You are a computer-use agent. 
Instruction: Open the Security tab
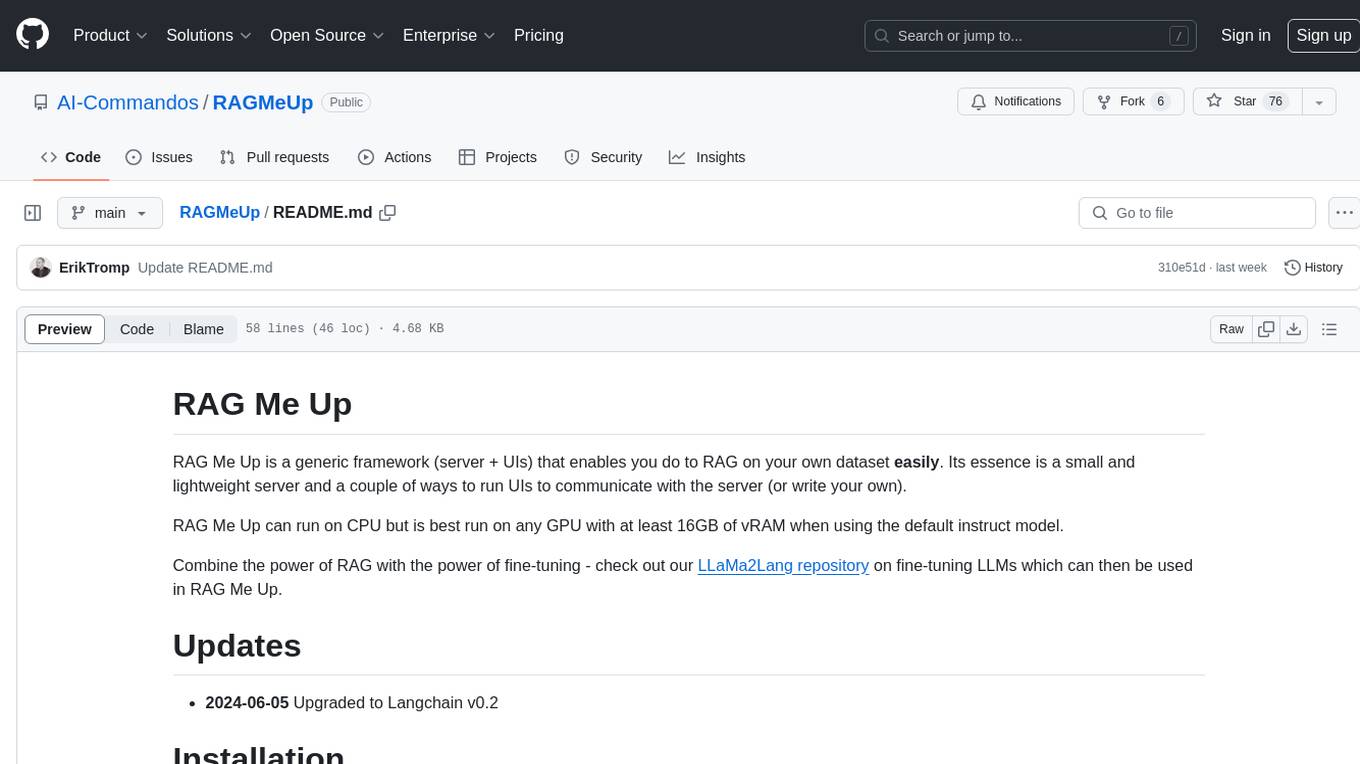(x=603, y=157)
